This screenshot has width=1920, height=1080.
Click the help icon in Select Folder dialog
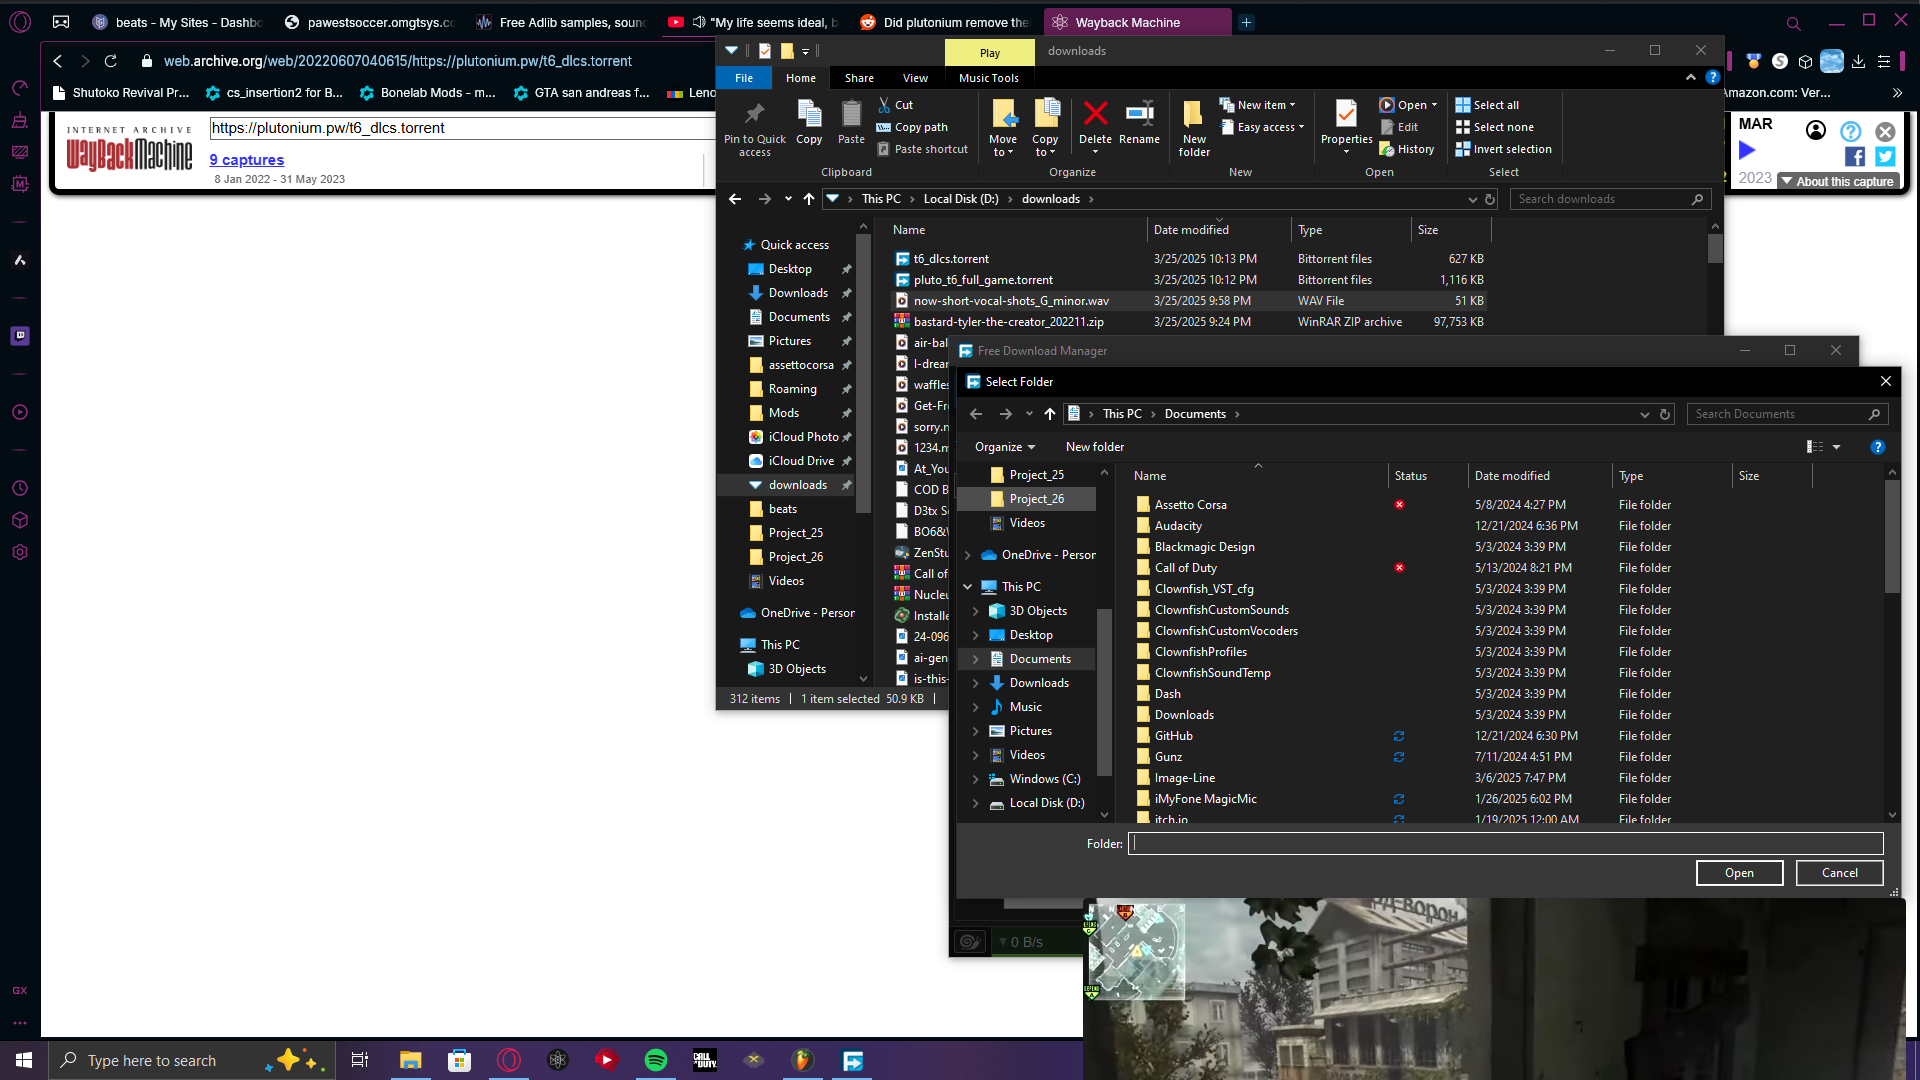(1877, 447)
